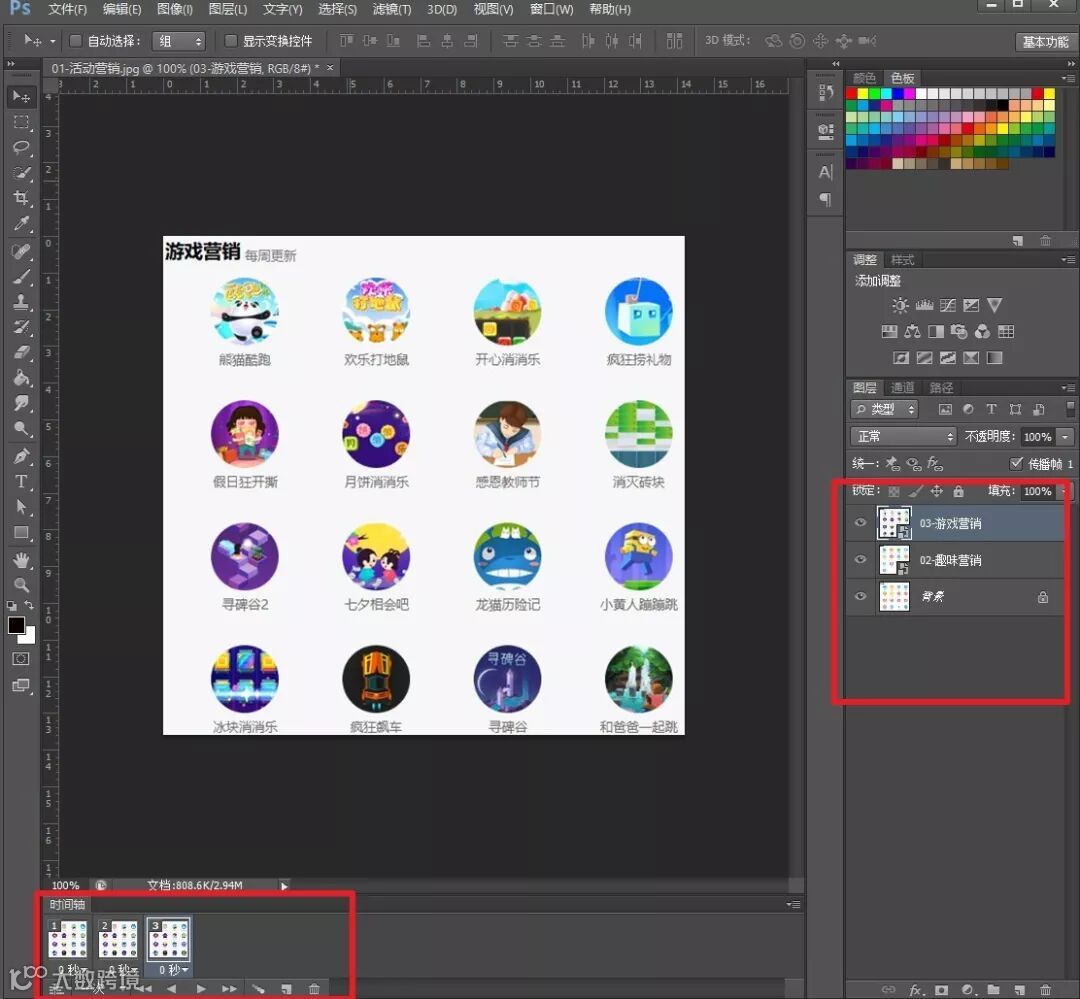Open the 不透明度 slider arrow
This screenshot has width=1080, height=999.
click(x=1066, y=437)
